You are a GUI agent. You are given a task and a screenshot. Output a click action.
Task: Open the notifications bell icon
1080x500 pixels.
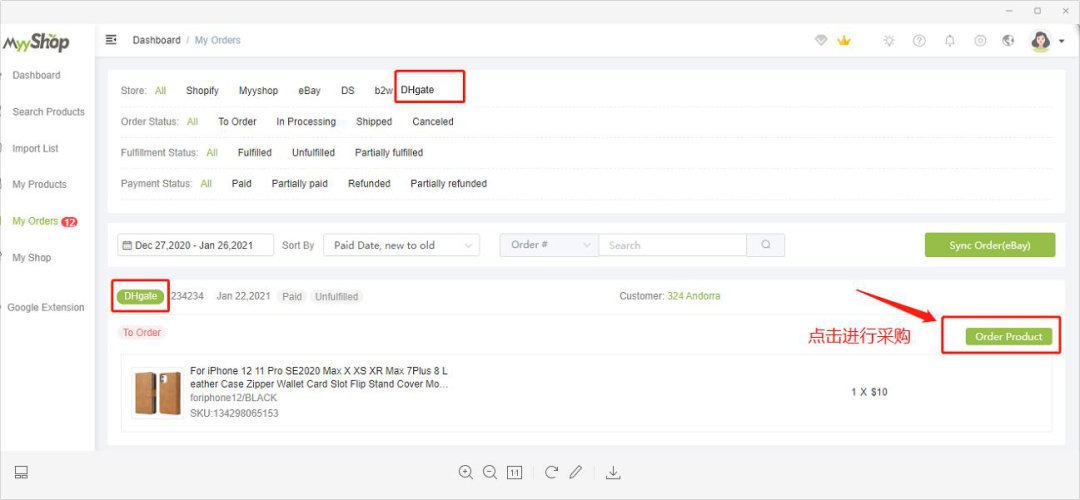[x=950, y=41]
